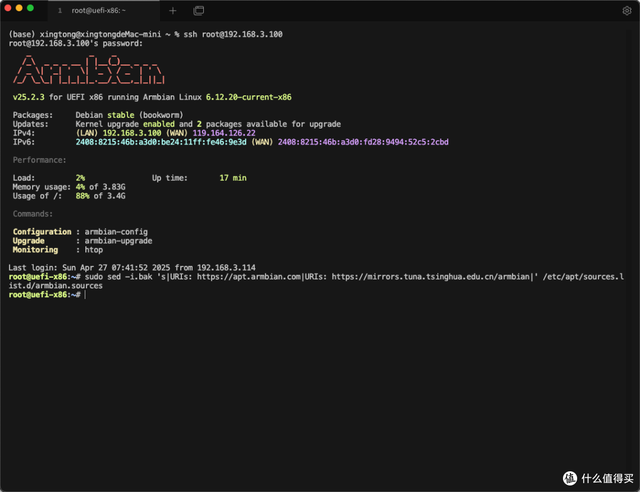The width and height of the screenshot is (640, 492).
Task: Click WAN address 119.164.126.22
Action: click(224, 133)
